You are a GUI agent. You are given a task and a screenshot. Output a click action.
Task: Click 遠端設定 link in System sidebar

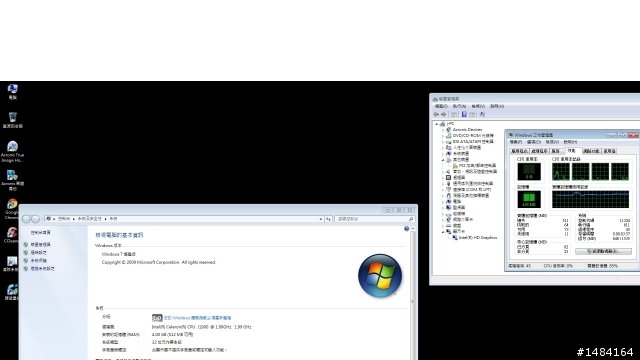click(x=38, y=253)
